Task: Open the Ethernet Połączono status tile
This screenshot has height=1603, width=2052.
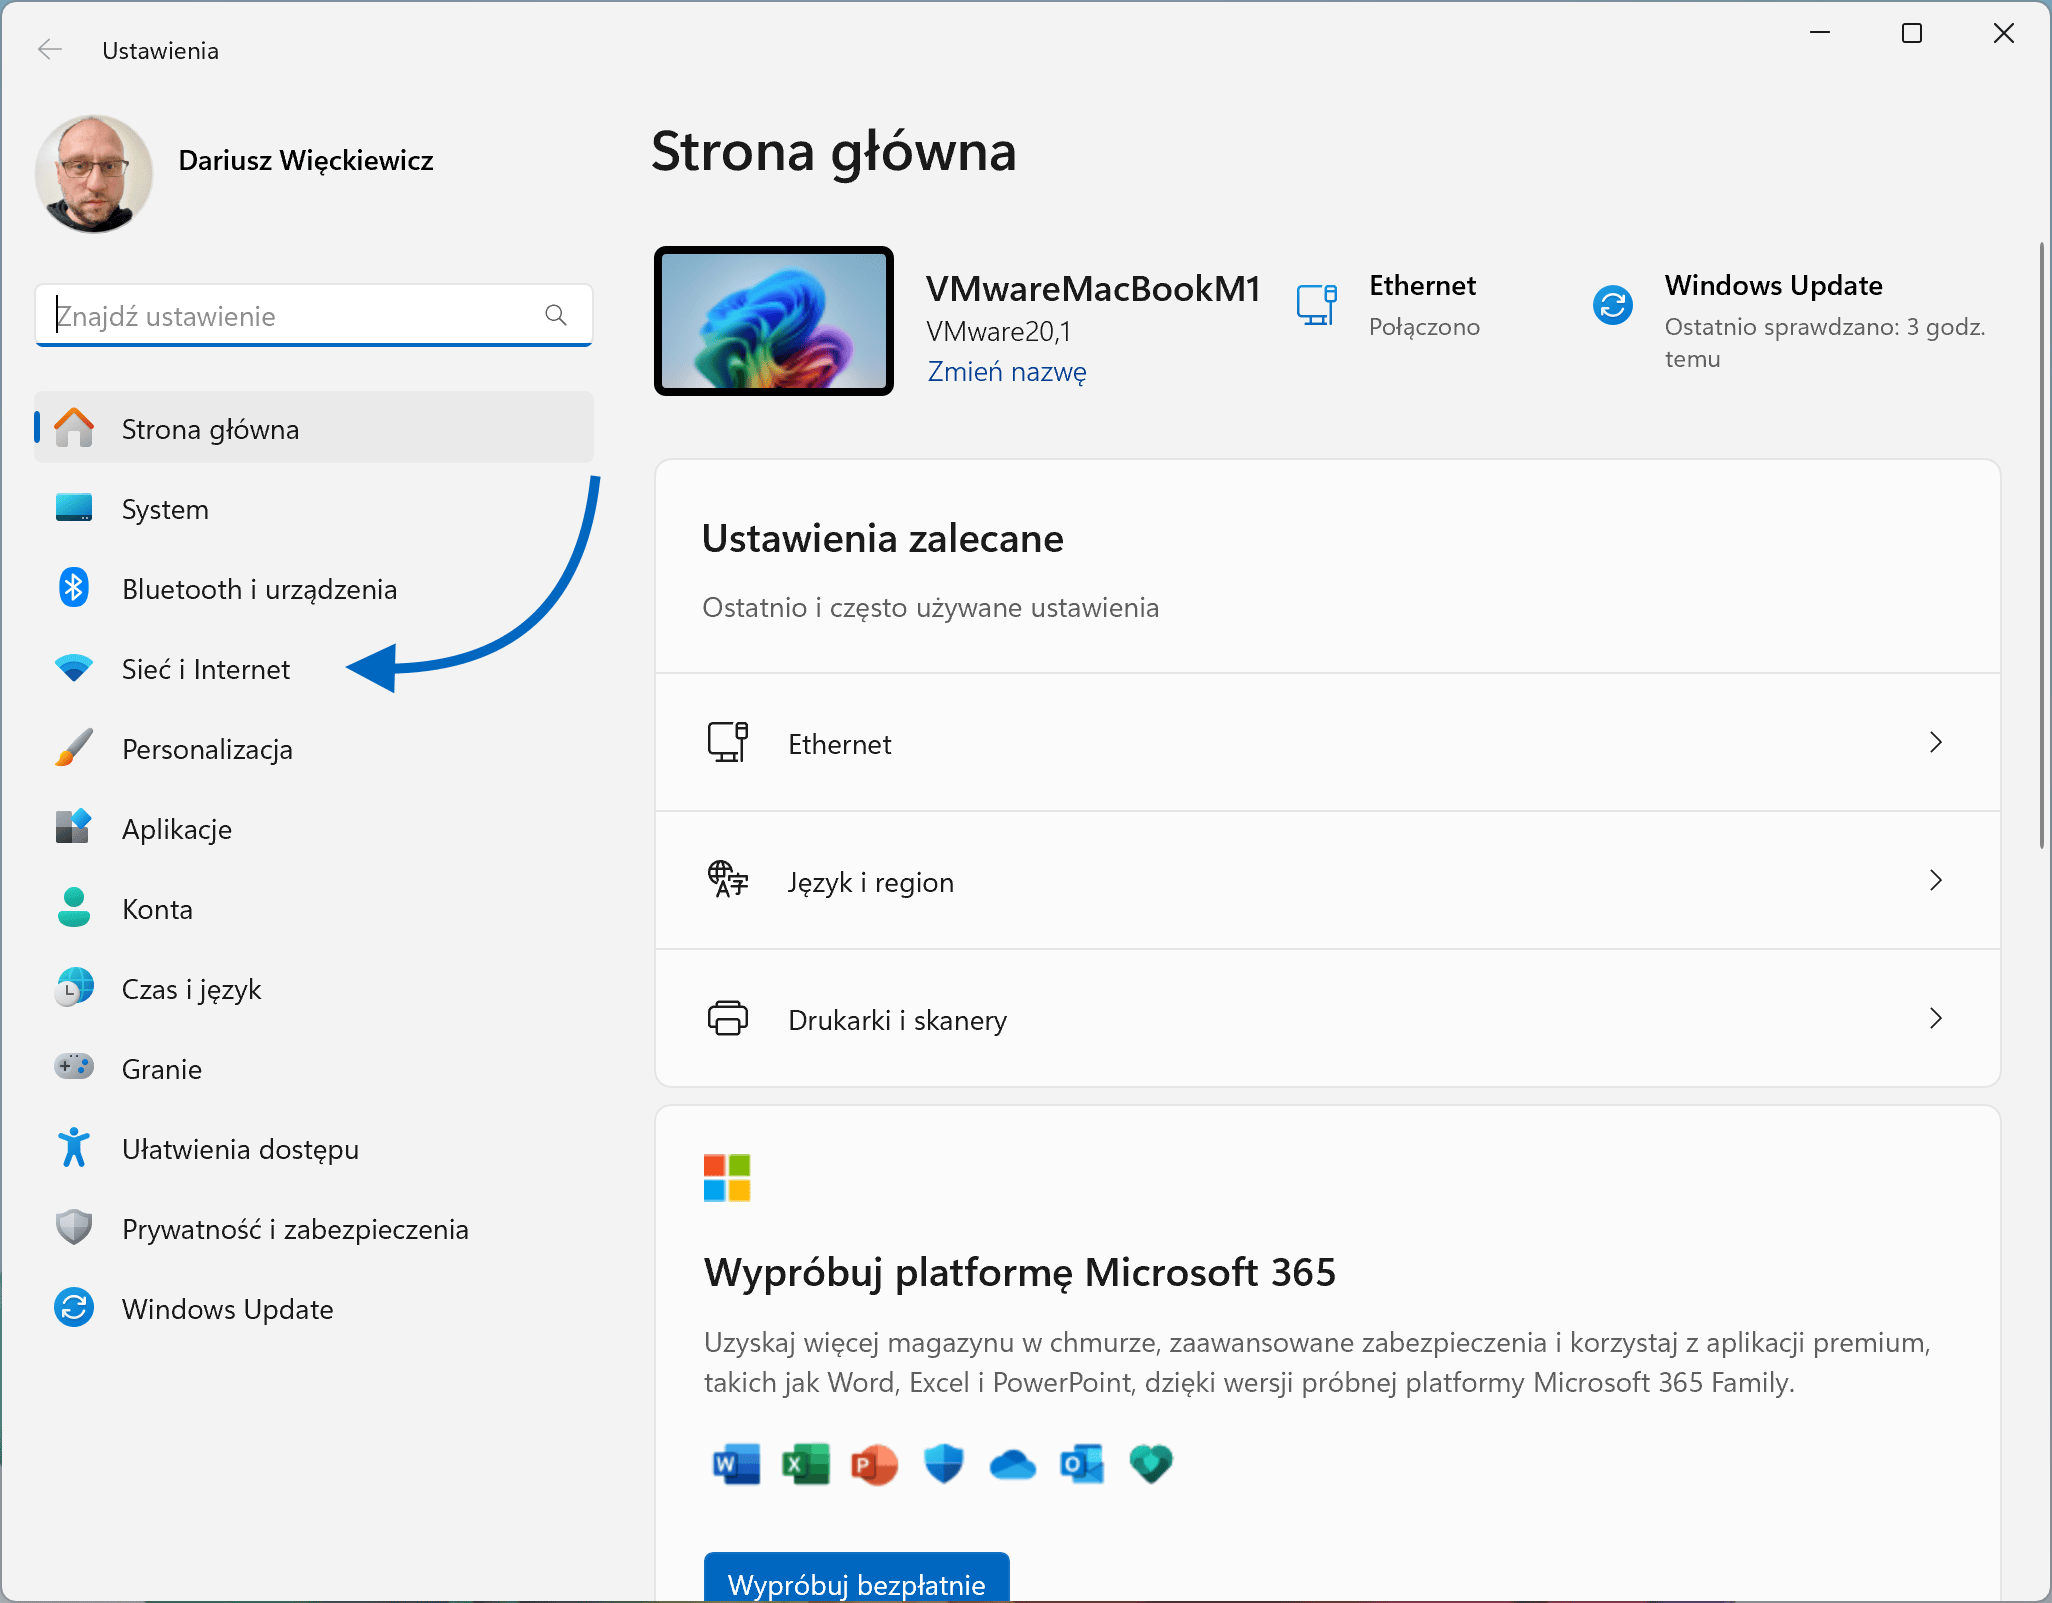Action: pyautogui.click(x=1389, y=305)
